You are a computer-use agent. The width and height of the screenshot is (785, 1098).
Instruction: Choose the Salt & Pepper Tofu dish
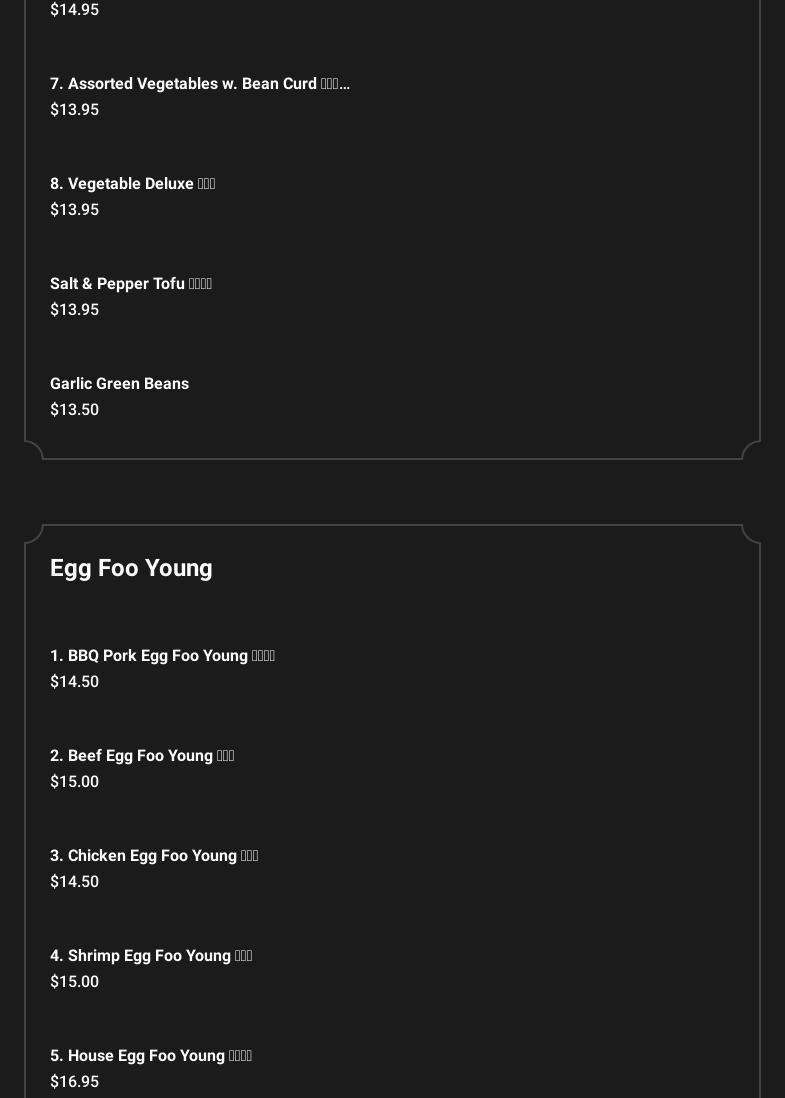click(x=130, y=284)
